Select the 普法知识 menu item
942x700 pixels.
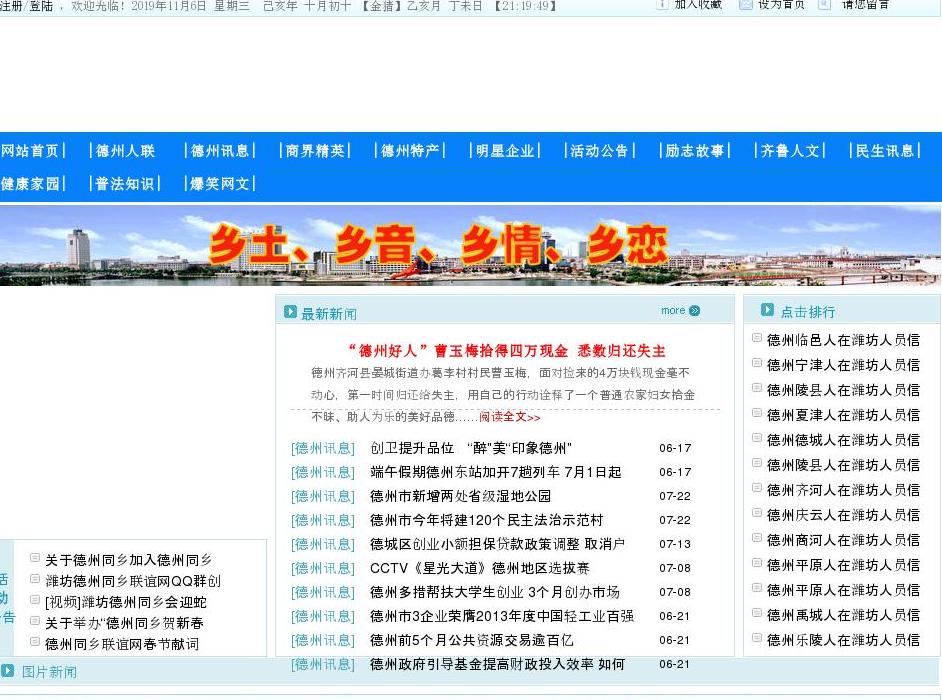coord(125,183)
